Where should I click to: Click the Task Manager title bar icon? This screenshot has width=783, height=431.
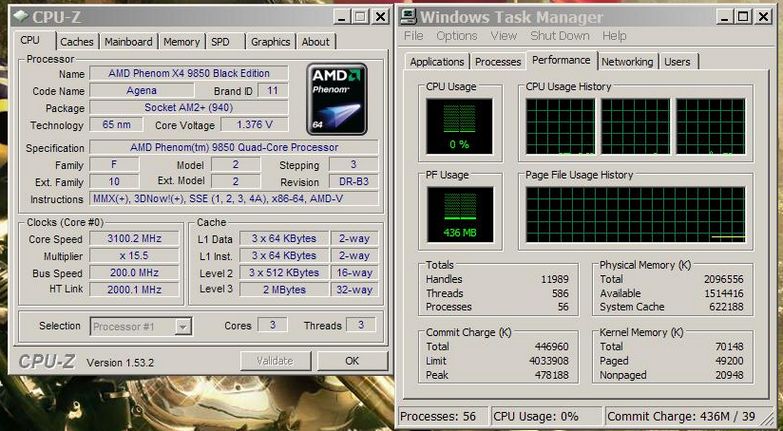(x=408, y=17)
